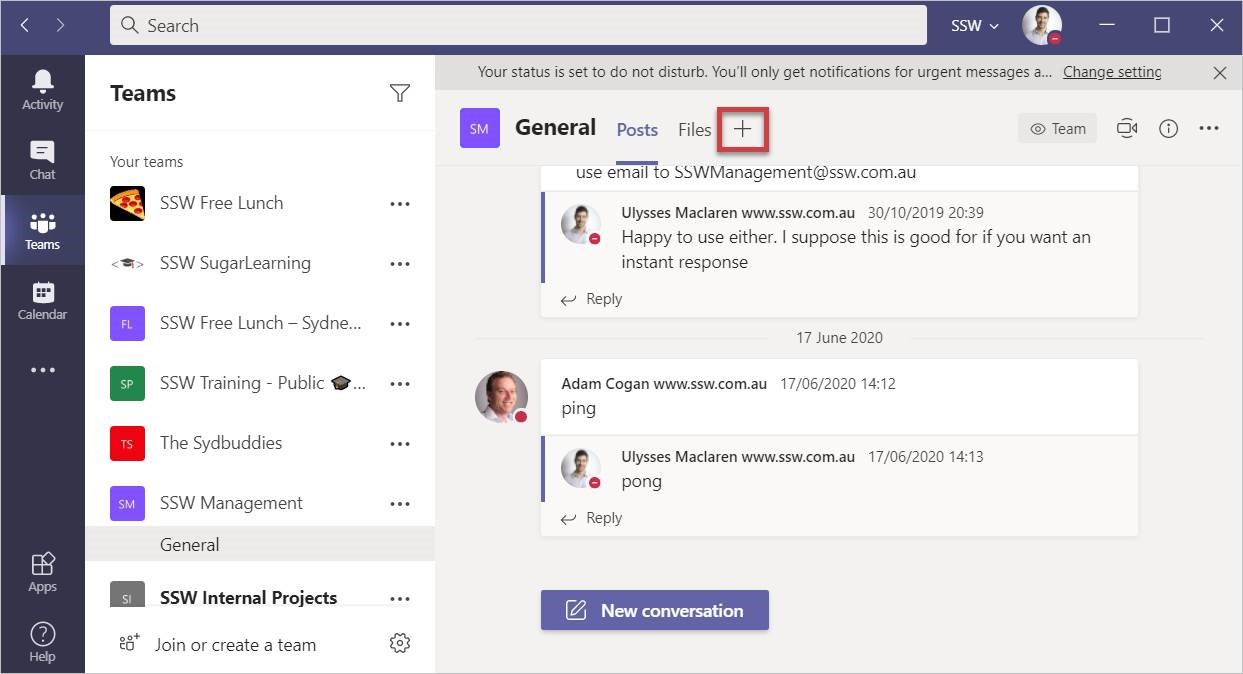The width and height of the screenshot is (1243, 674).
Task: Toggle the Team visibility eye button
Action: 1057,128
